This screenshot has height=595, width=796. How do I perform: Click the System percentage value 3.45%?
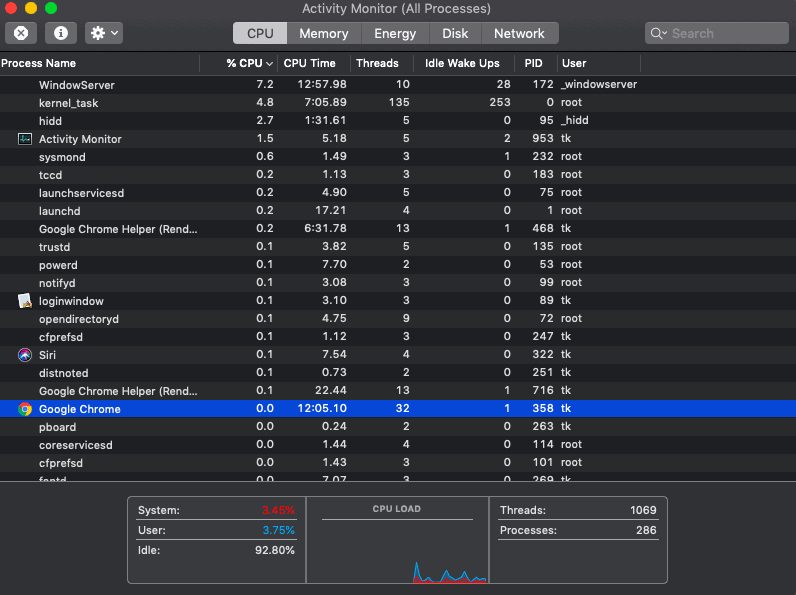[278, 510]
